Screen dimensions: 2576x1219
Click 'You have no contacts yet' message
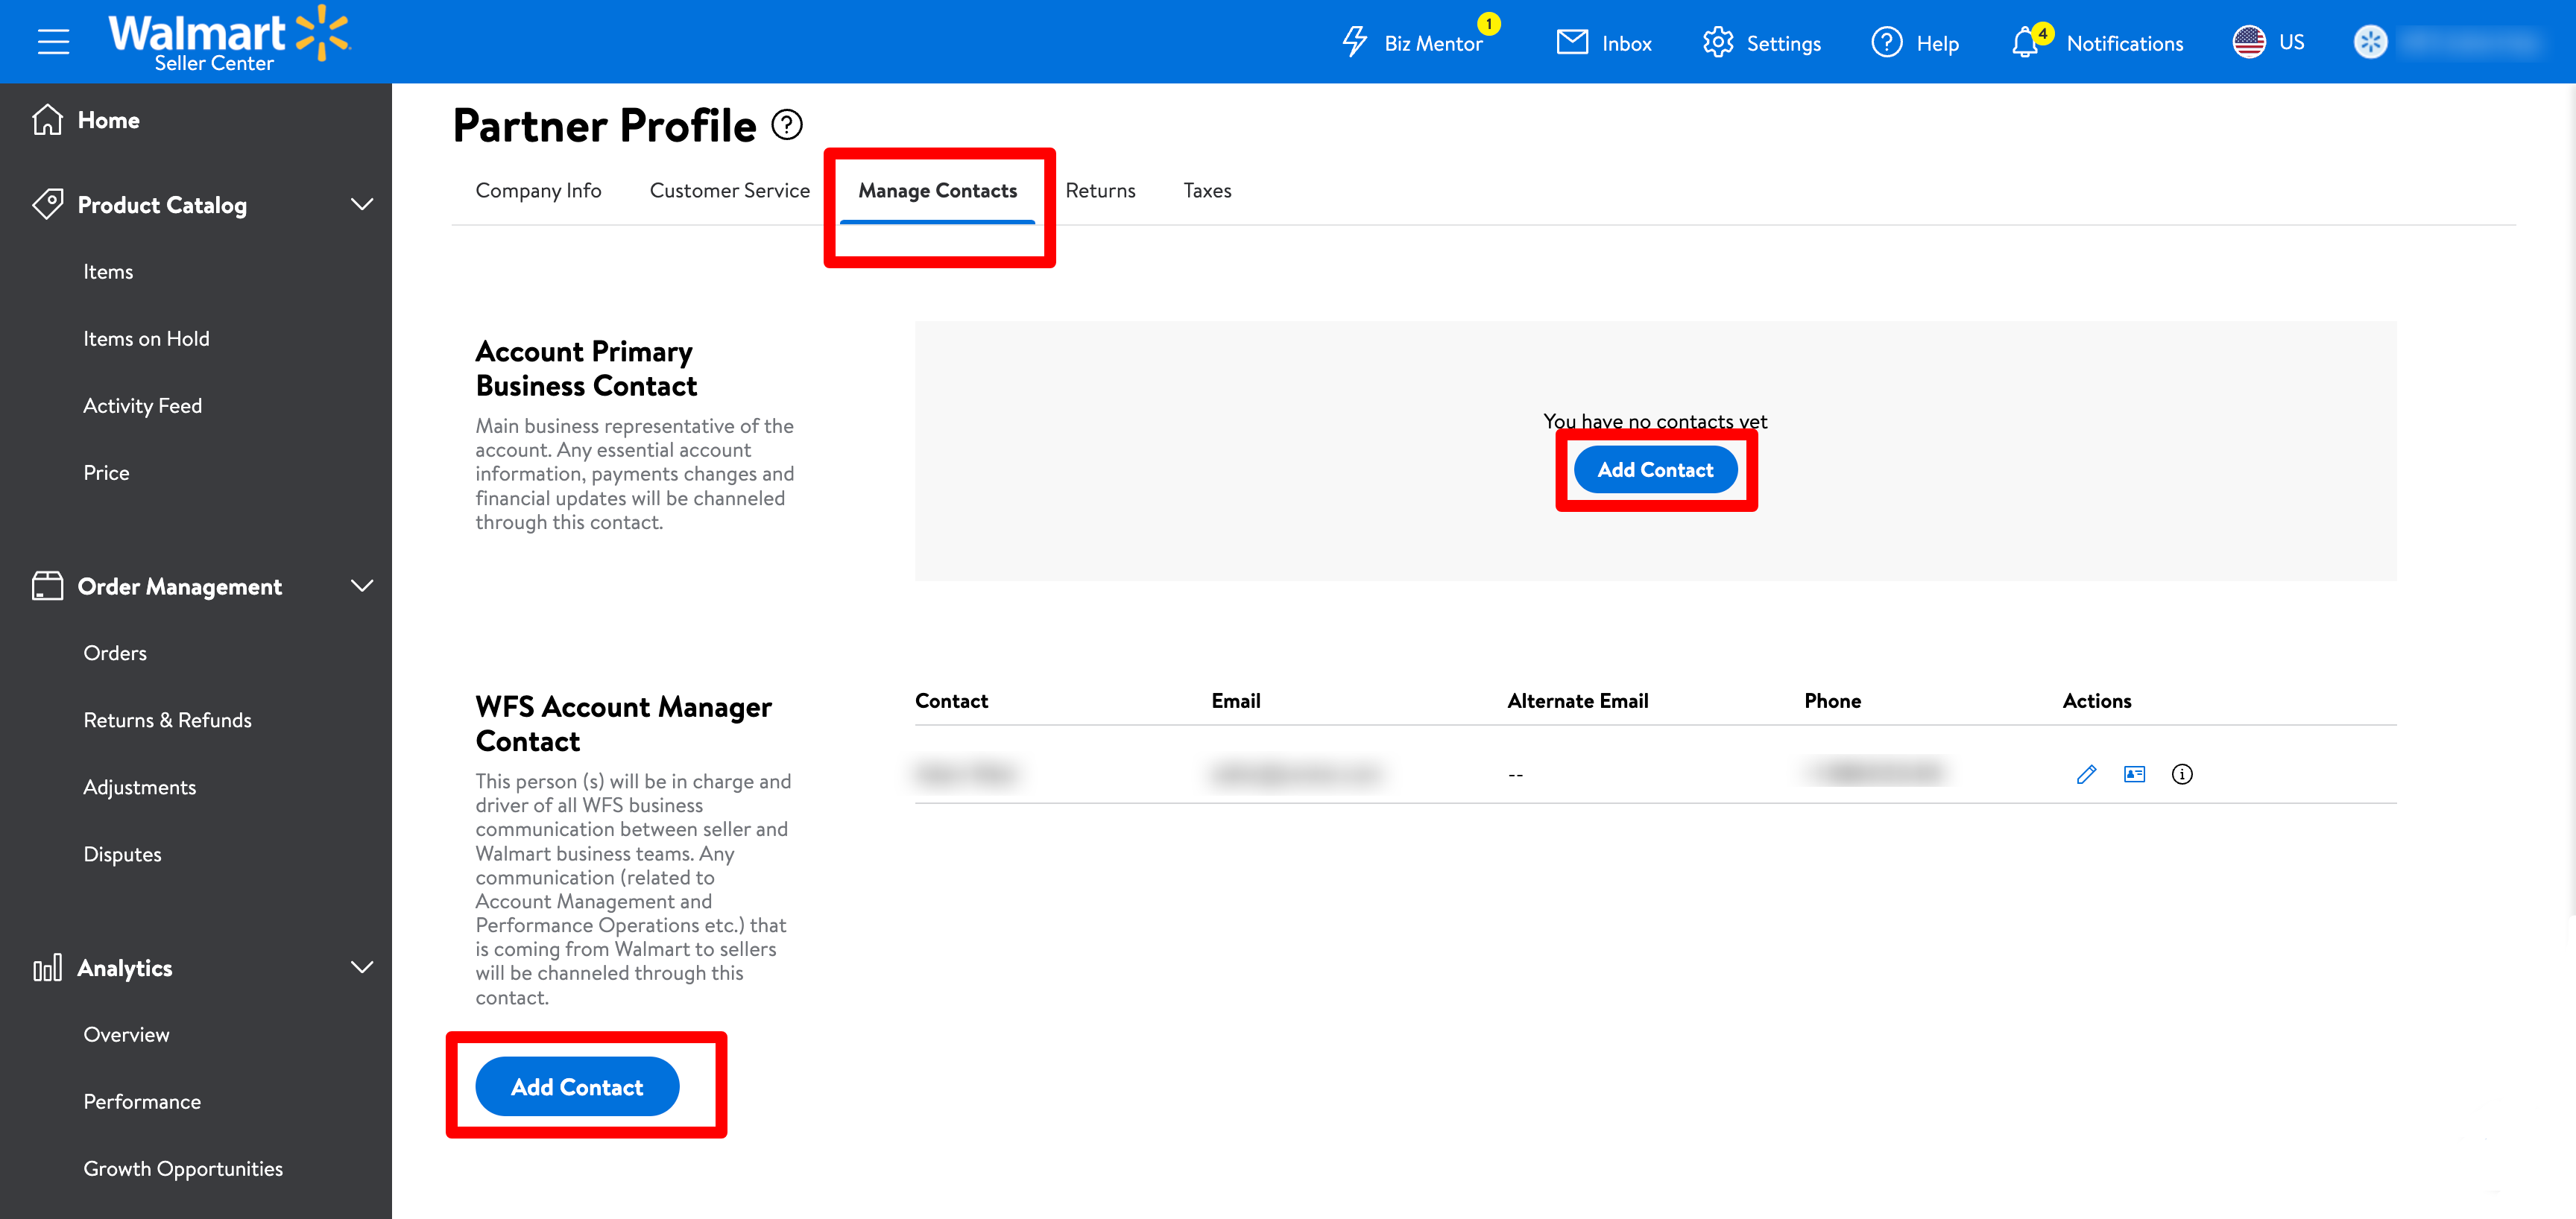pyautogui.click(x=1655, y=421)
